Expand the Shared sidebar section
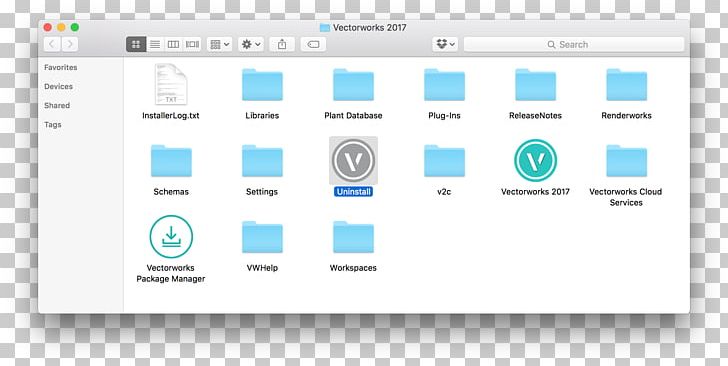This screenshot has height=366, width=728. pos(57,105)
